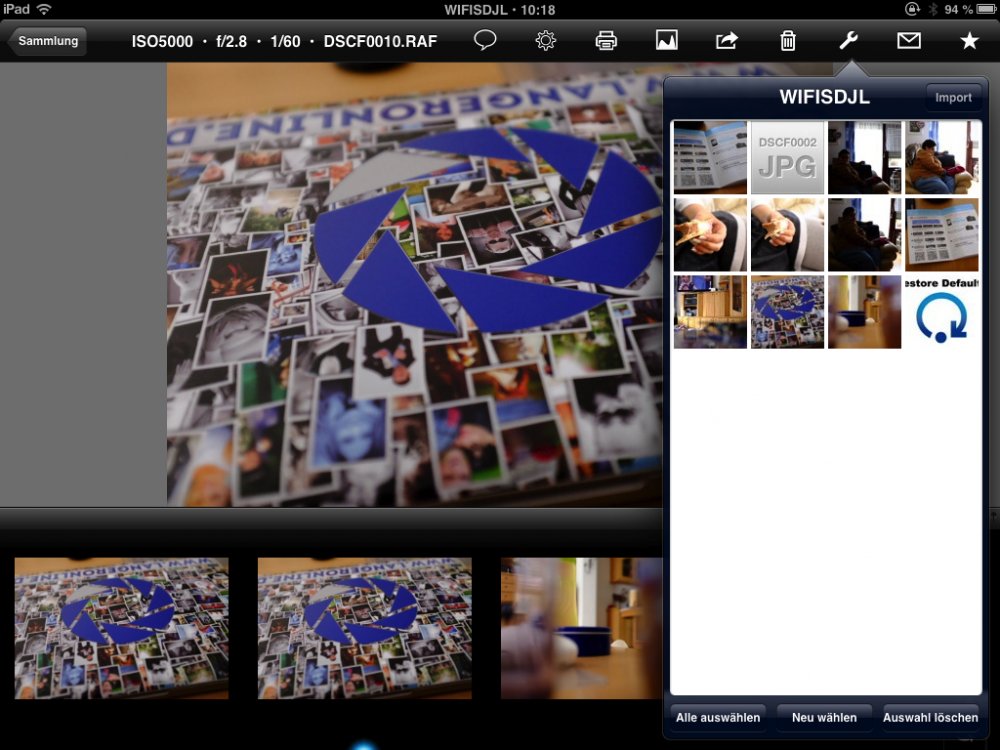1000x750 pixels.
Task: Open the gear settings icon
Action: [546, 41]
